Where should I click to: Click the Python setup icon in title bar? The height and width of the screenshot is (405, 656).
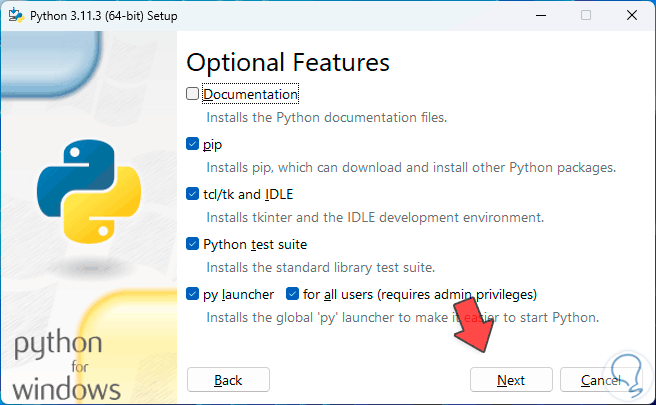click(14, 15)
